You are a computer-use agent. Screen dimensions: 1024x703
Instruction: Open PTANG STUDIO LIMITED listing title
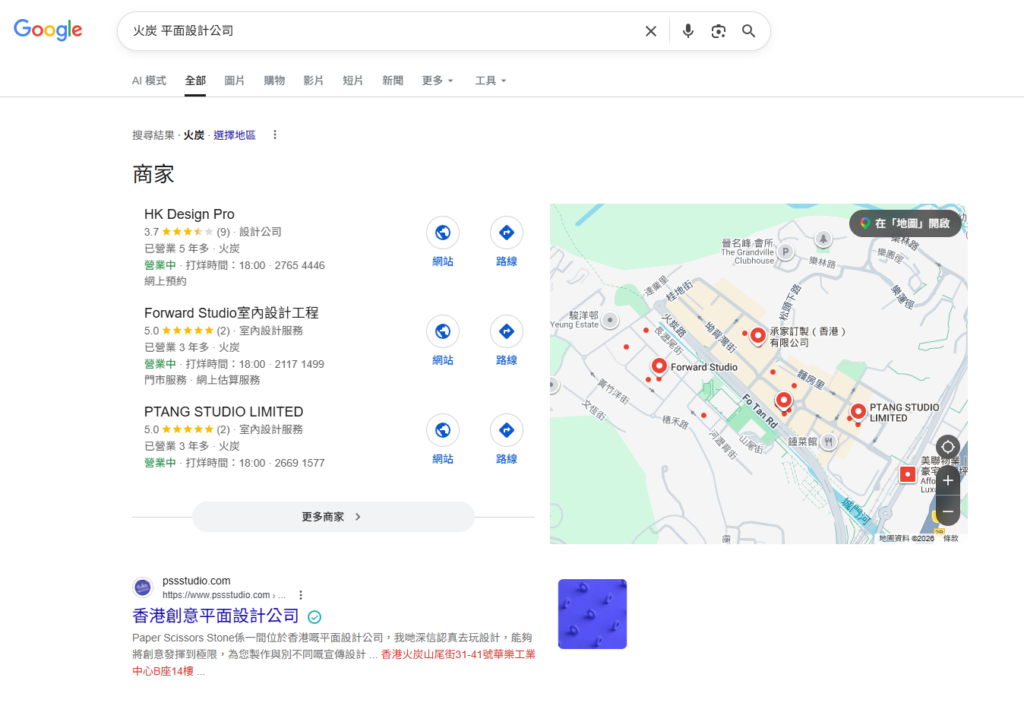(x=224, y=412)
